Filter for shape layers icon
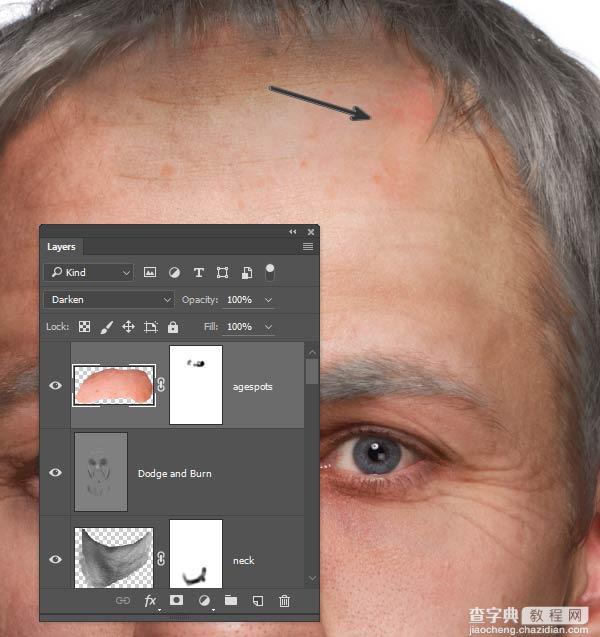 tap(222, 272)
